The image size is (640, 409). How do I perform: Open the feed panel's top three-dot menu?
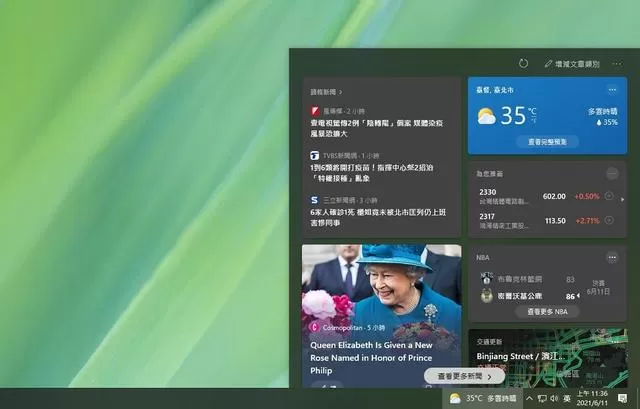click(617, 64)
